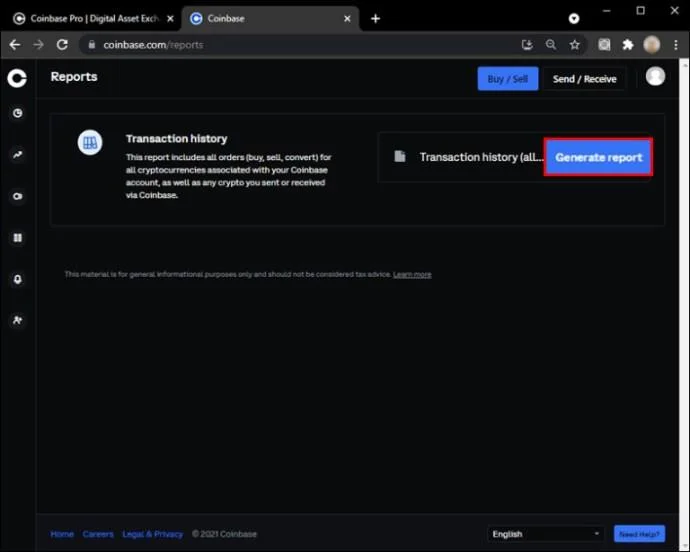Bookmark this page with the star icon
690x552 pixels.
click(574, 44)
